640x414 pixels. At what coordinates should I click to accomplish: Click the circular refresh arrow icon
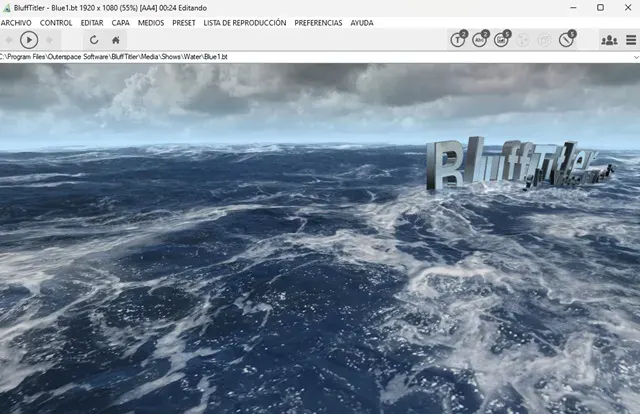click(x=94, y=40)
